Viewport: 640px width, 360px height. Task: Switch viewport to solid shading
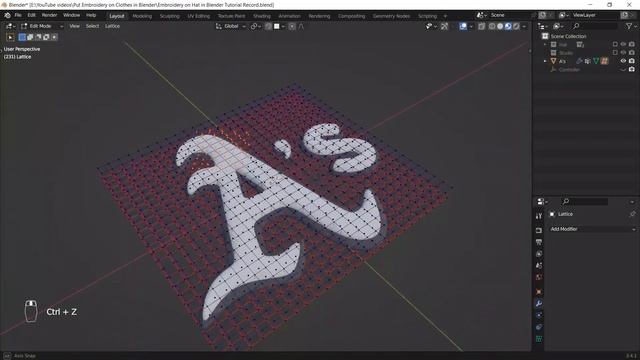500,26
